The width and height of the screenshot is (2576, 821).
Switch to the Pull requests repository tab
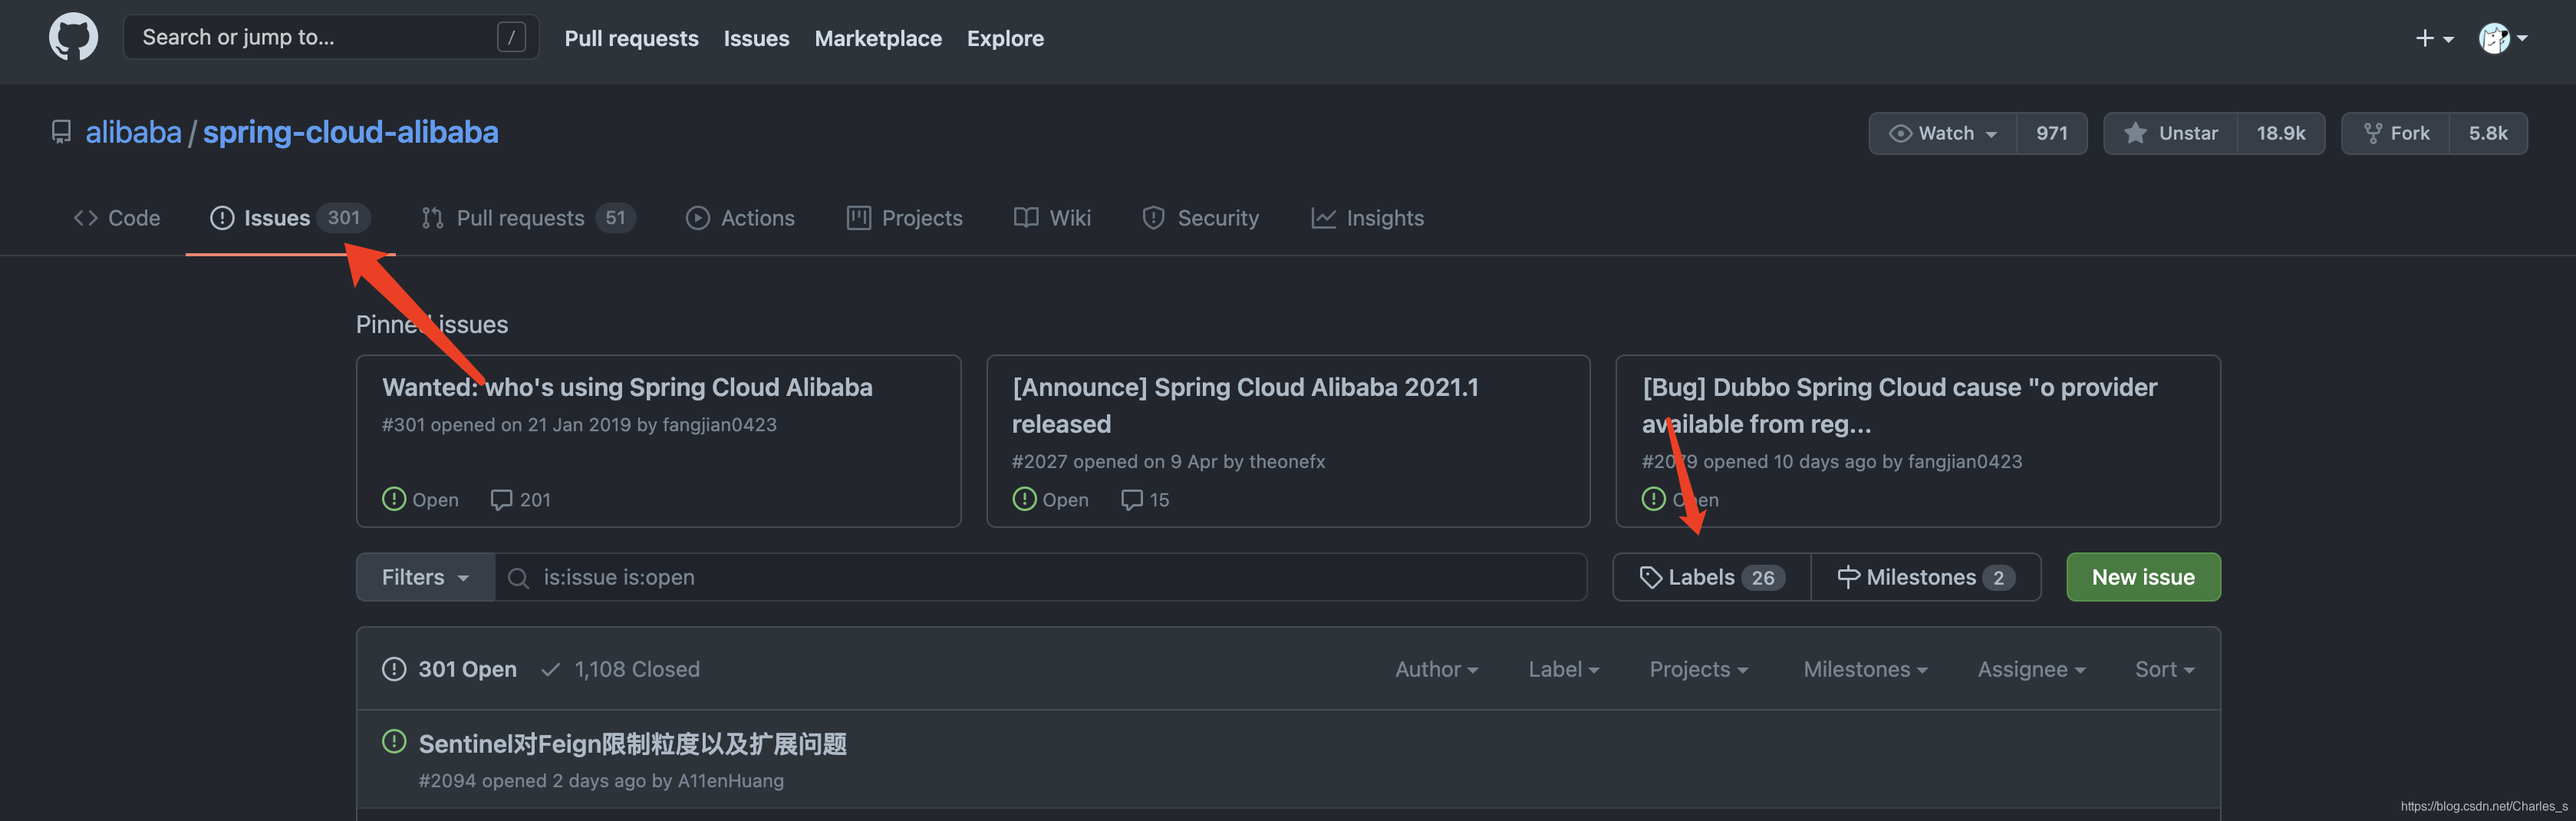[527, 218]
